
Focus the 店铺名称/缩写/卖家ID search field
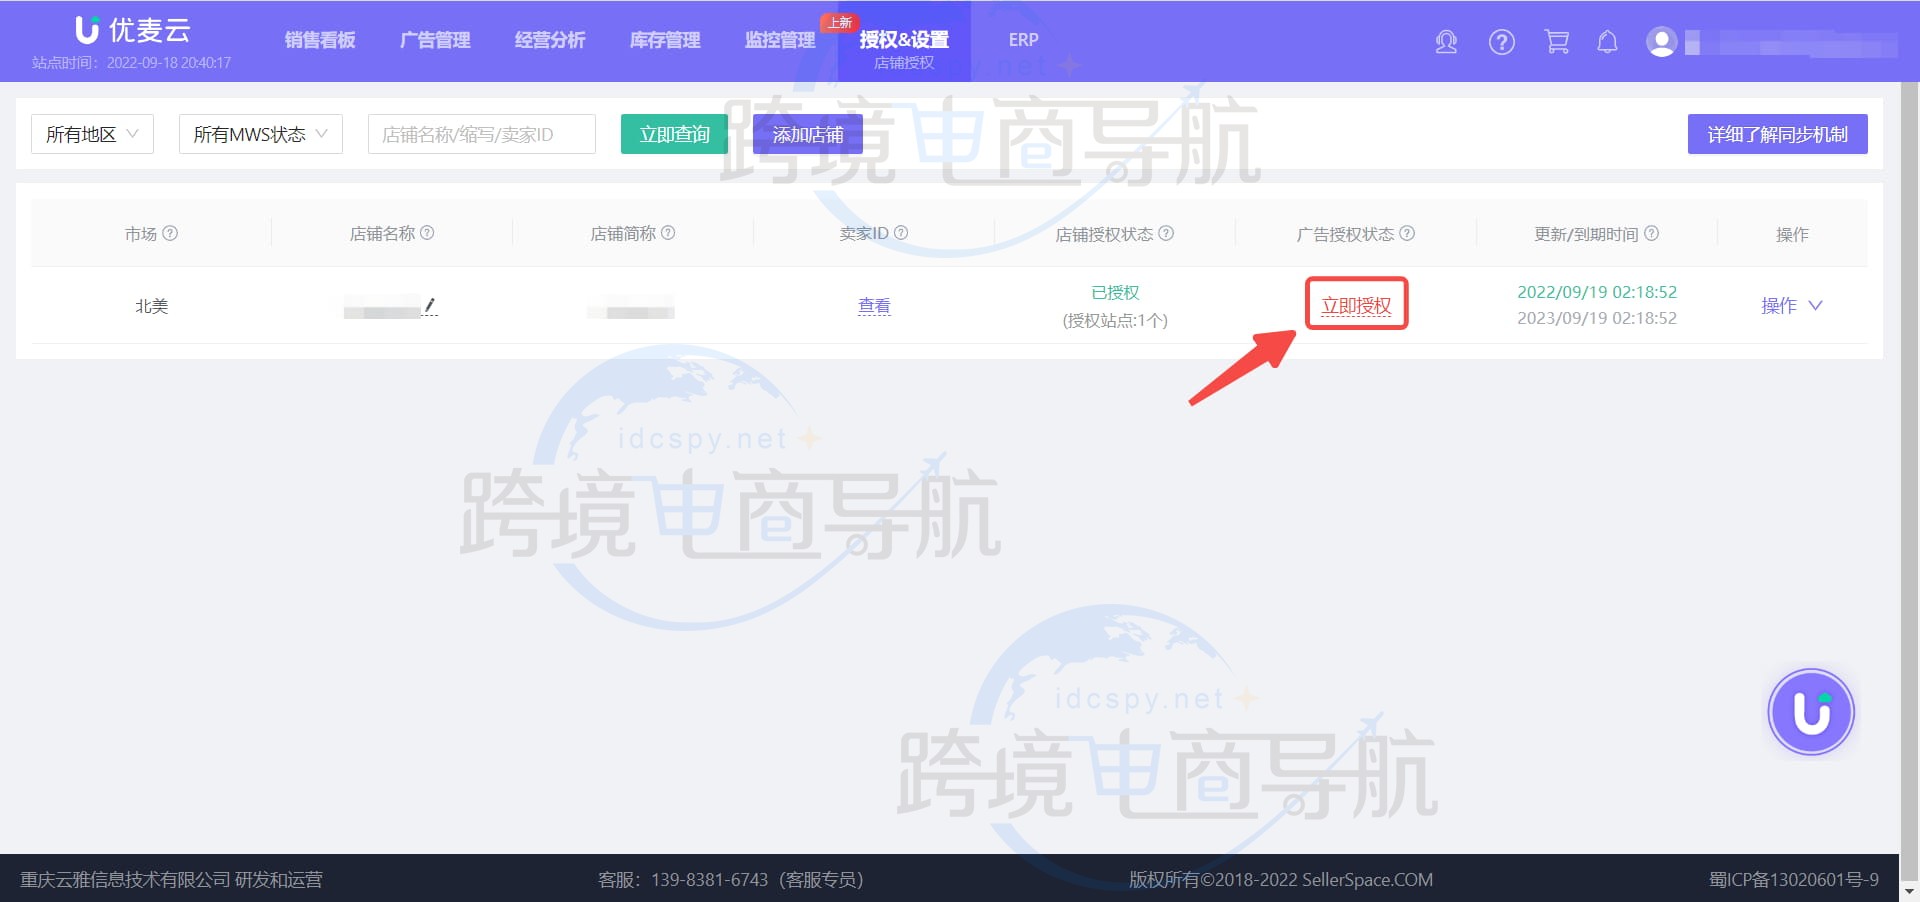(481, 134)
